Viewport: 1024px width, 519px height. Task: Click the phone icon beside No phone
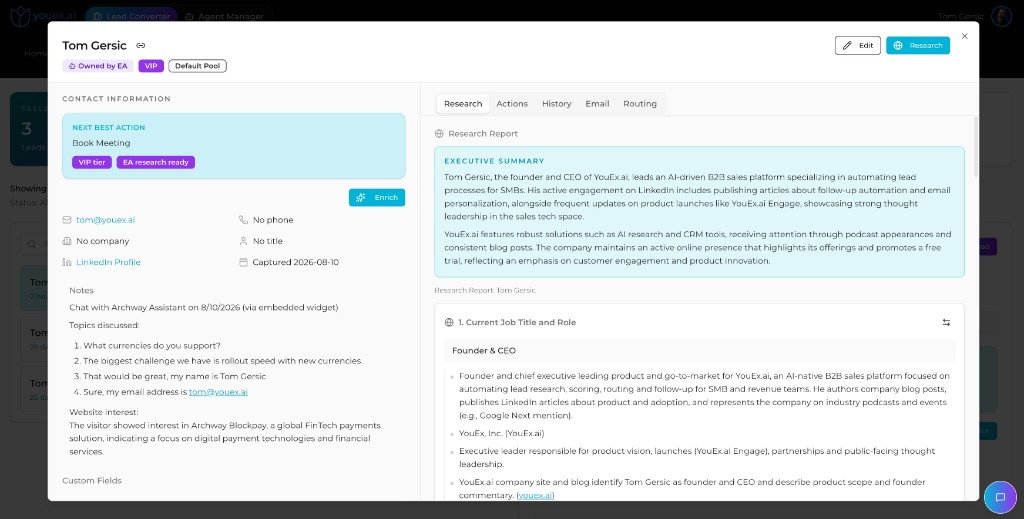coord(244,220)
